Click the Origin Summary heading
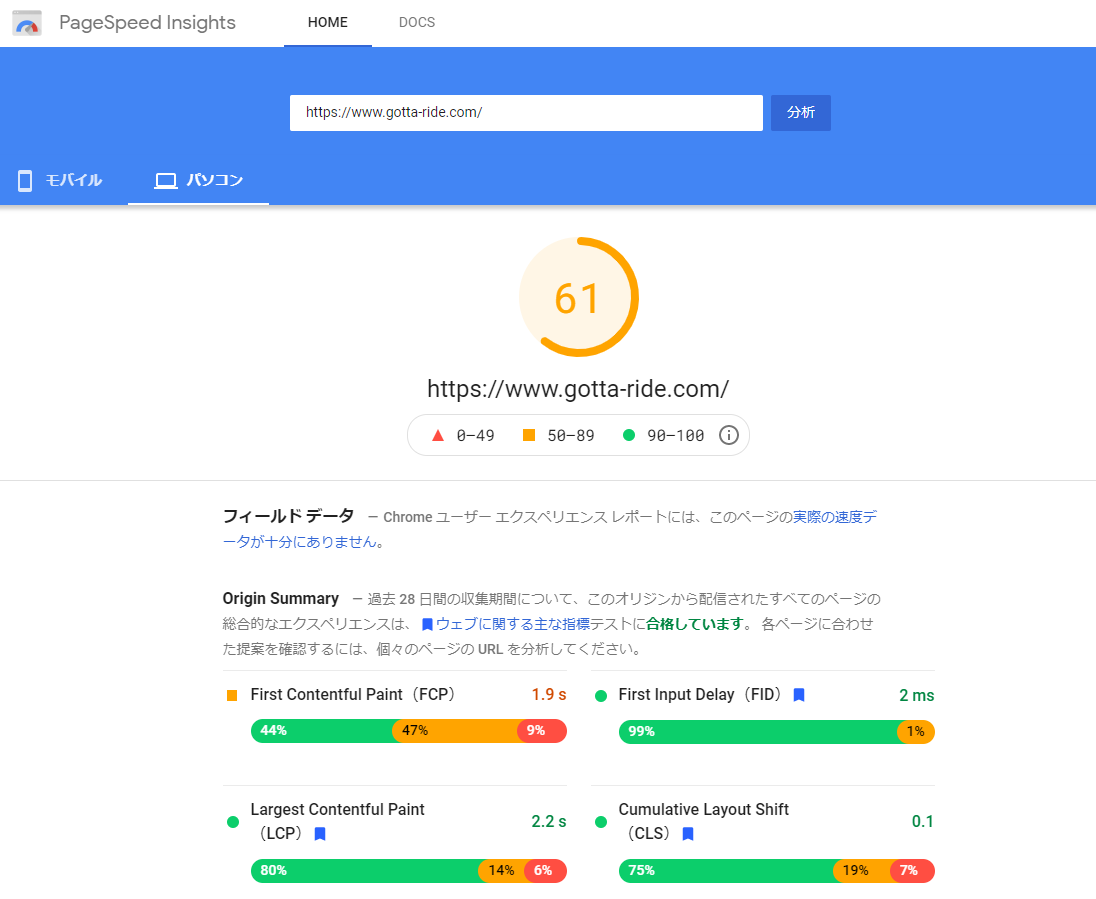This screenshot has height=899, width=1096. (x=280, y=599)
